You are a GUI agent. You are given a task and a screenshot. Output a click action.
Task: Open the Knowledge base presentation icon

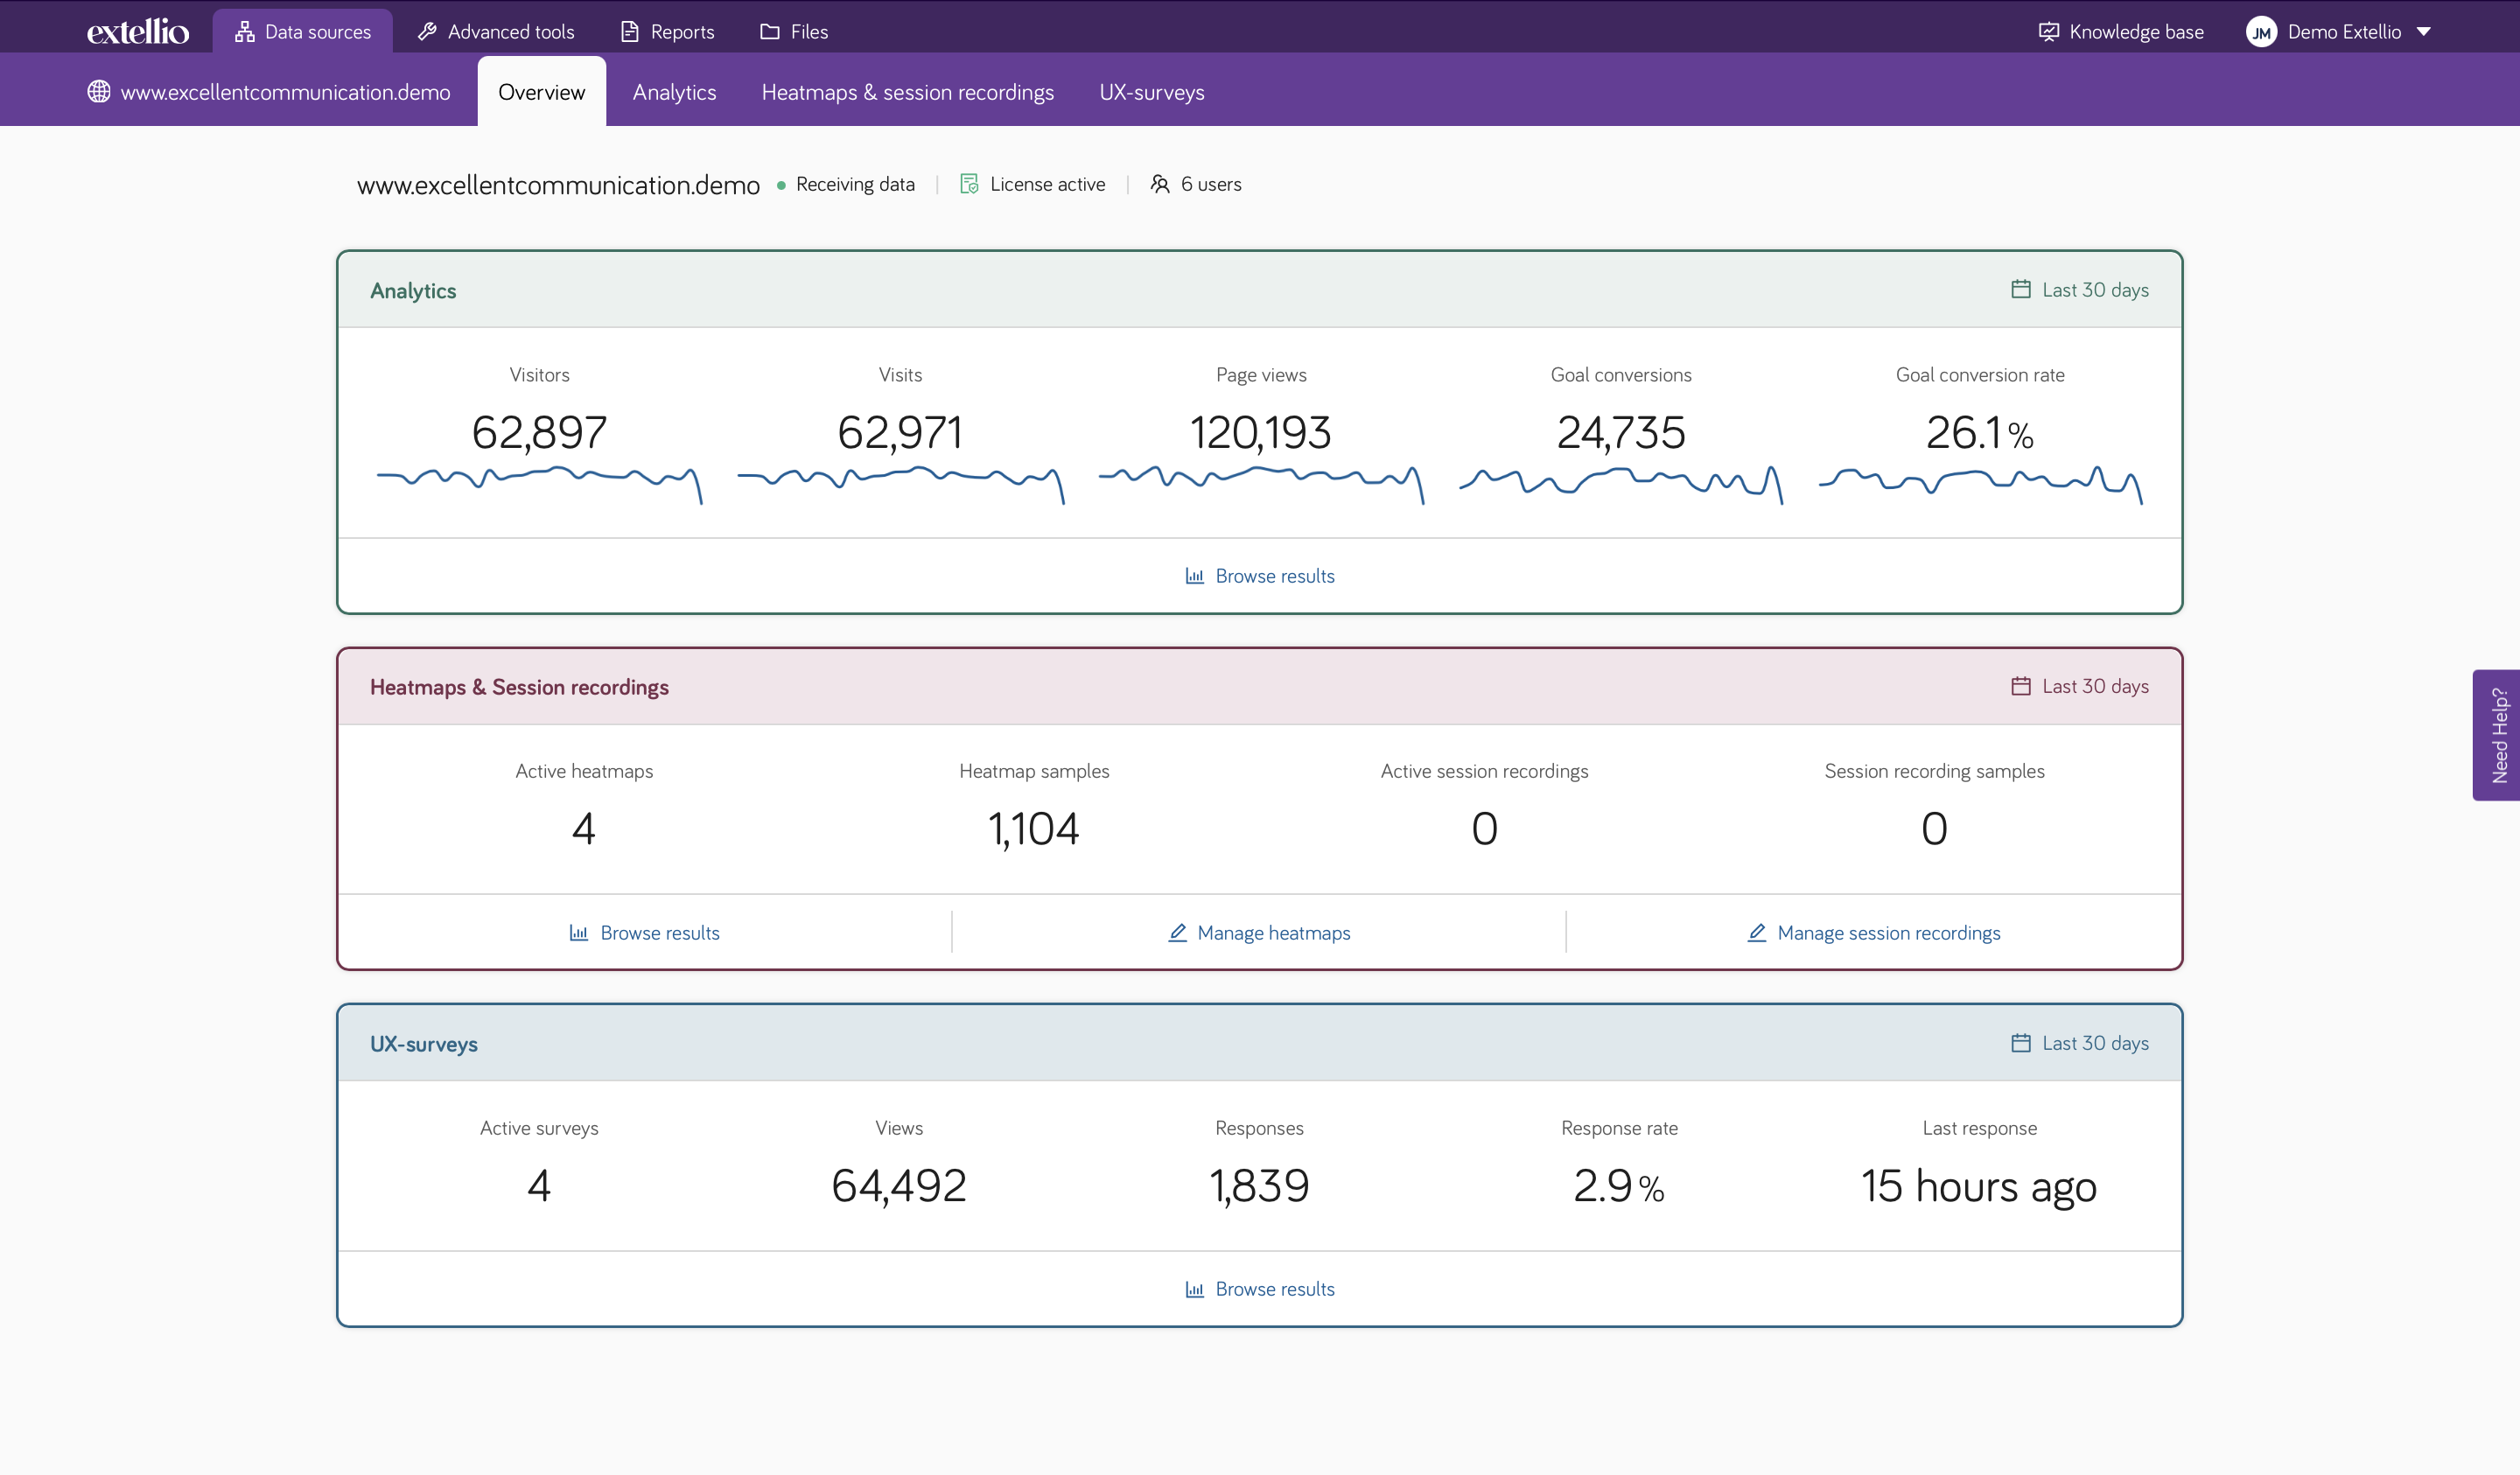2048,31
